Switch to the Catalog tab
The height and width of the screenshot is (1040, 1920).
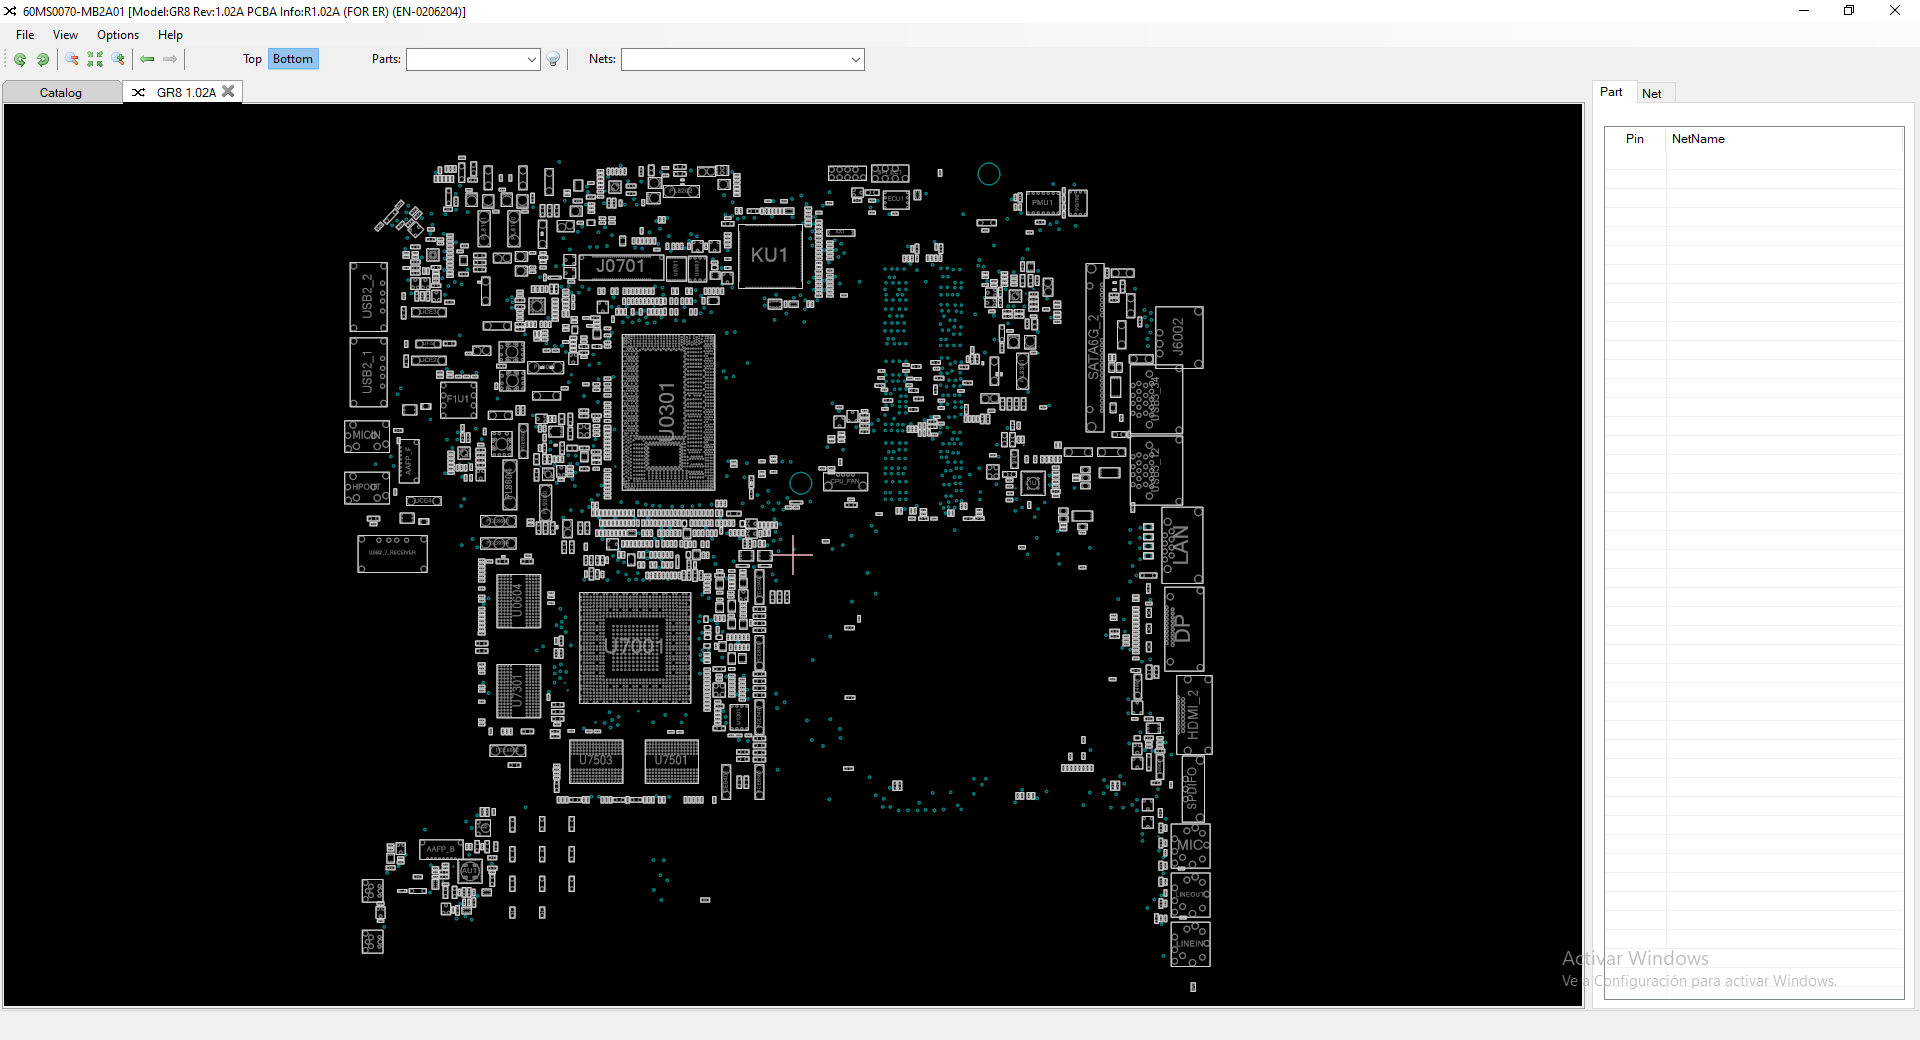61,93
